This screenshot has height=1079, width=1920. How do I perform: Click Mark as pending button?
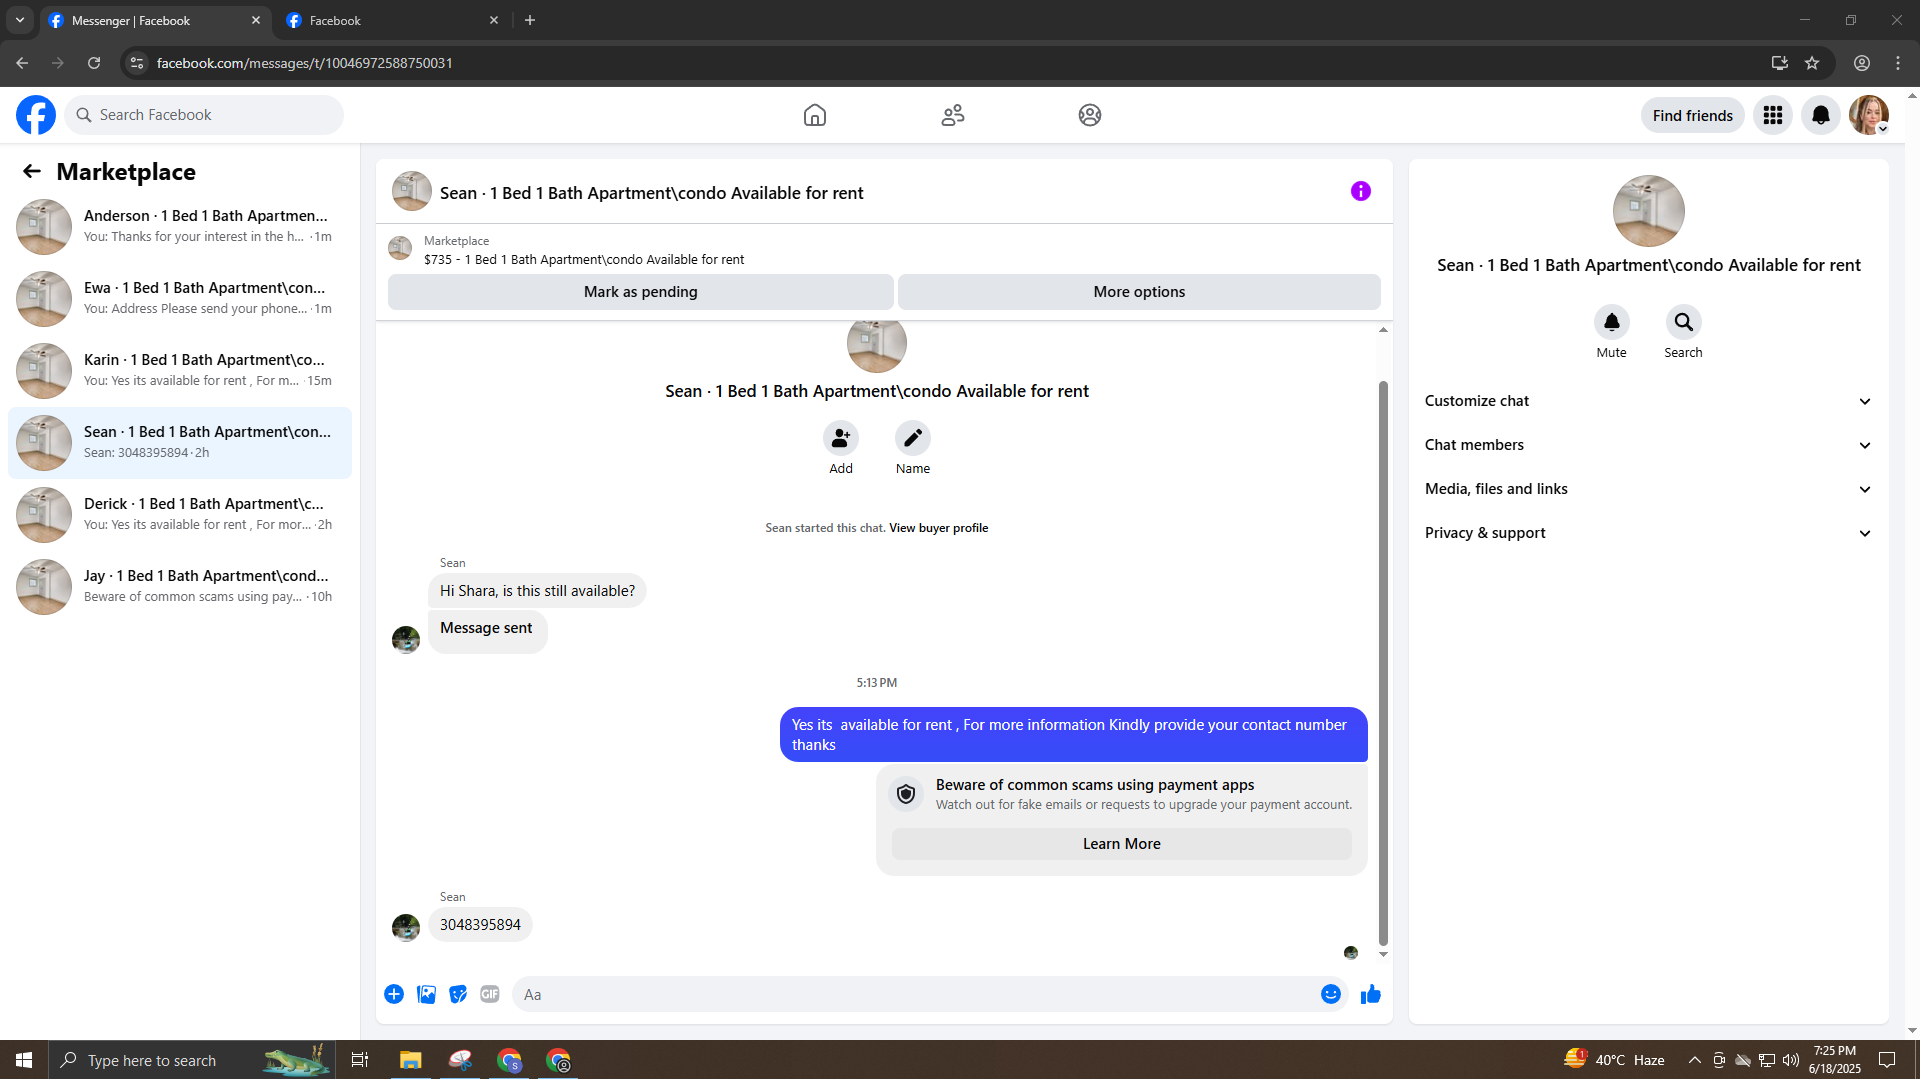[641, 292]
